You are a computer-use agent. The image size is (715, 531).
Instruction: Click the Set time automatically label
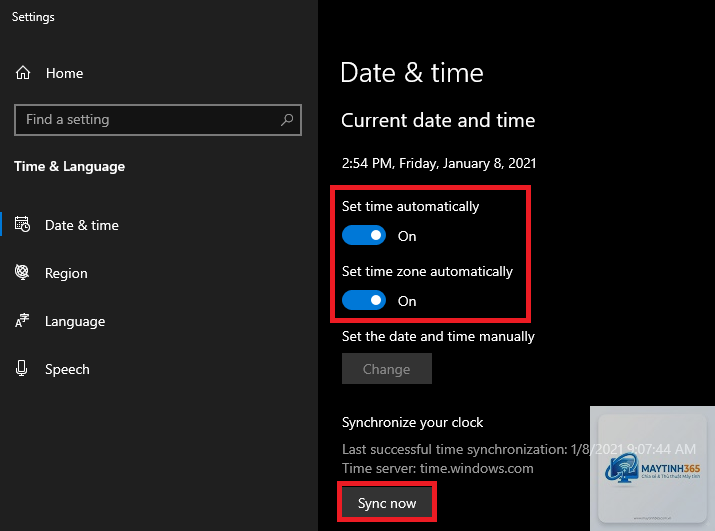pos(410,206)
